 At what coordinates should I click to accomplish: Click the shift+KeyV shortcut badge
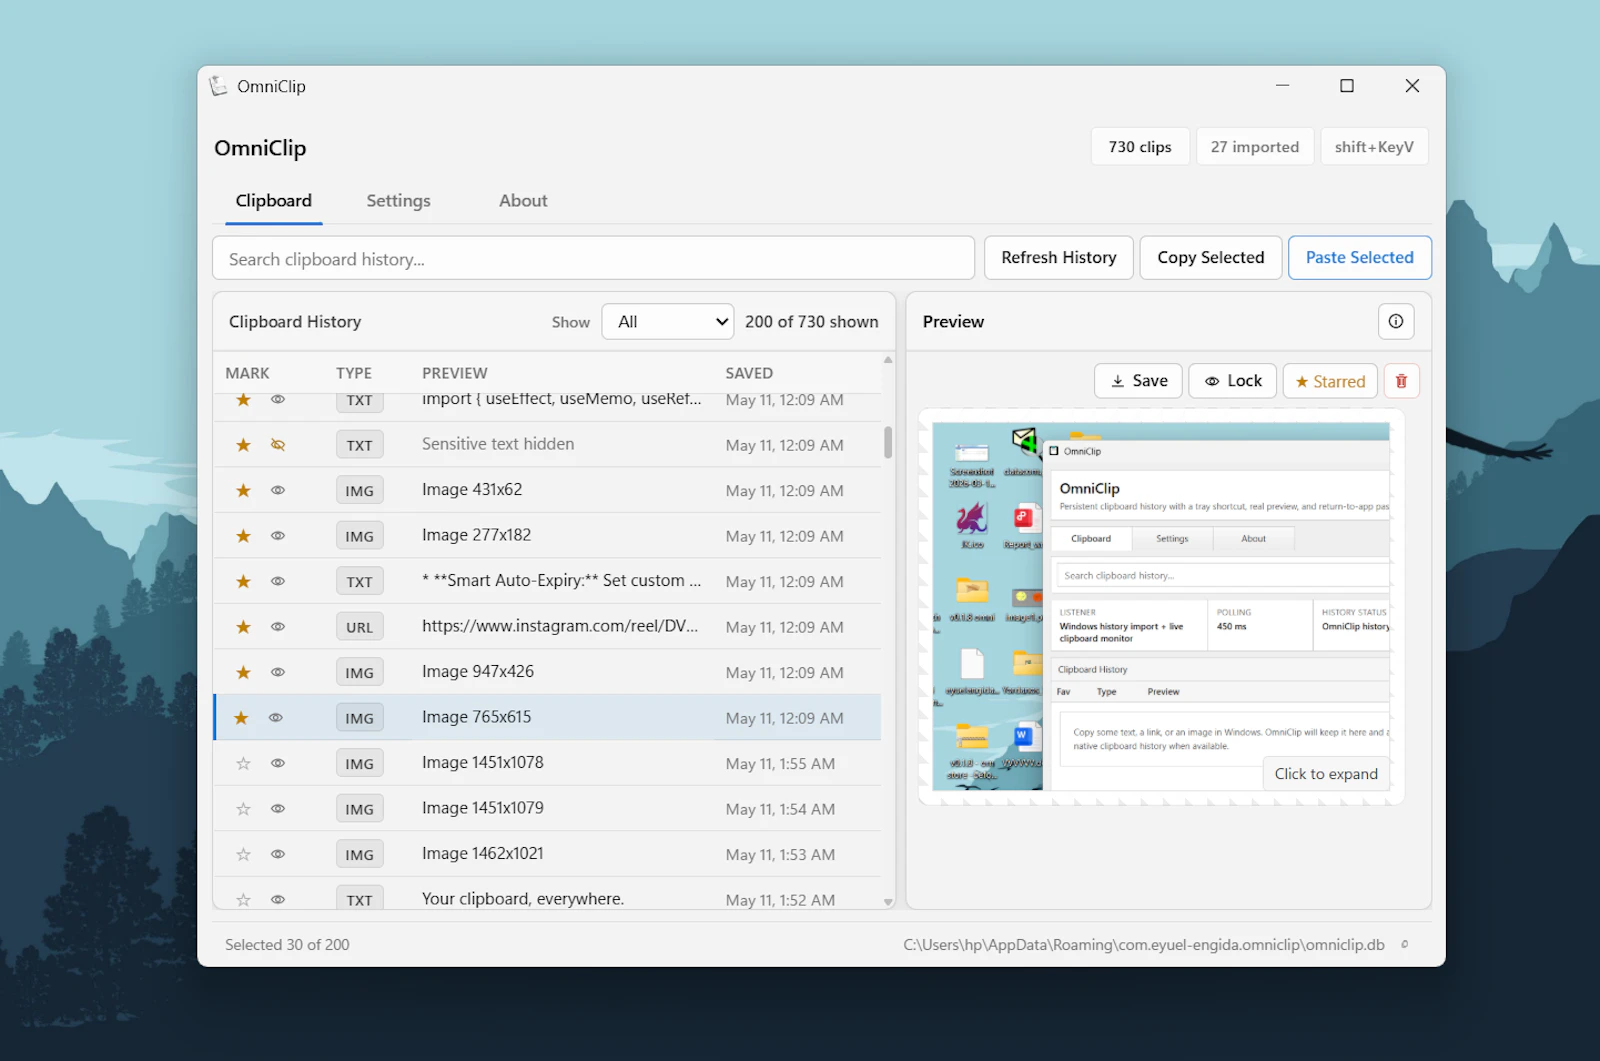(x=1374, y=147)
